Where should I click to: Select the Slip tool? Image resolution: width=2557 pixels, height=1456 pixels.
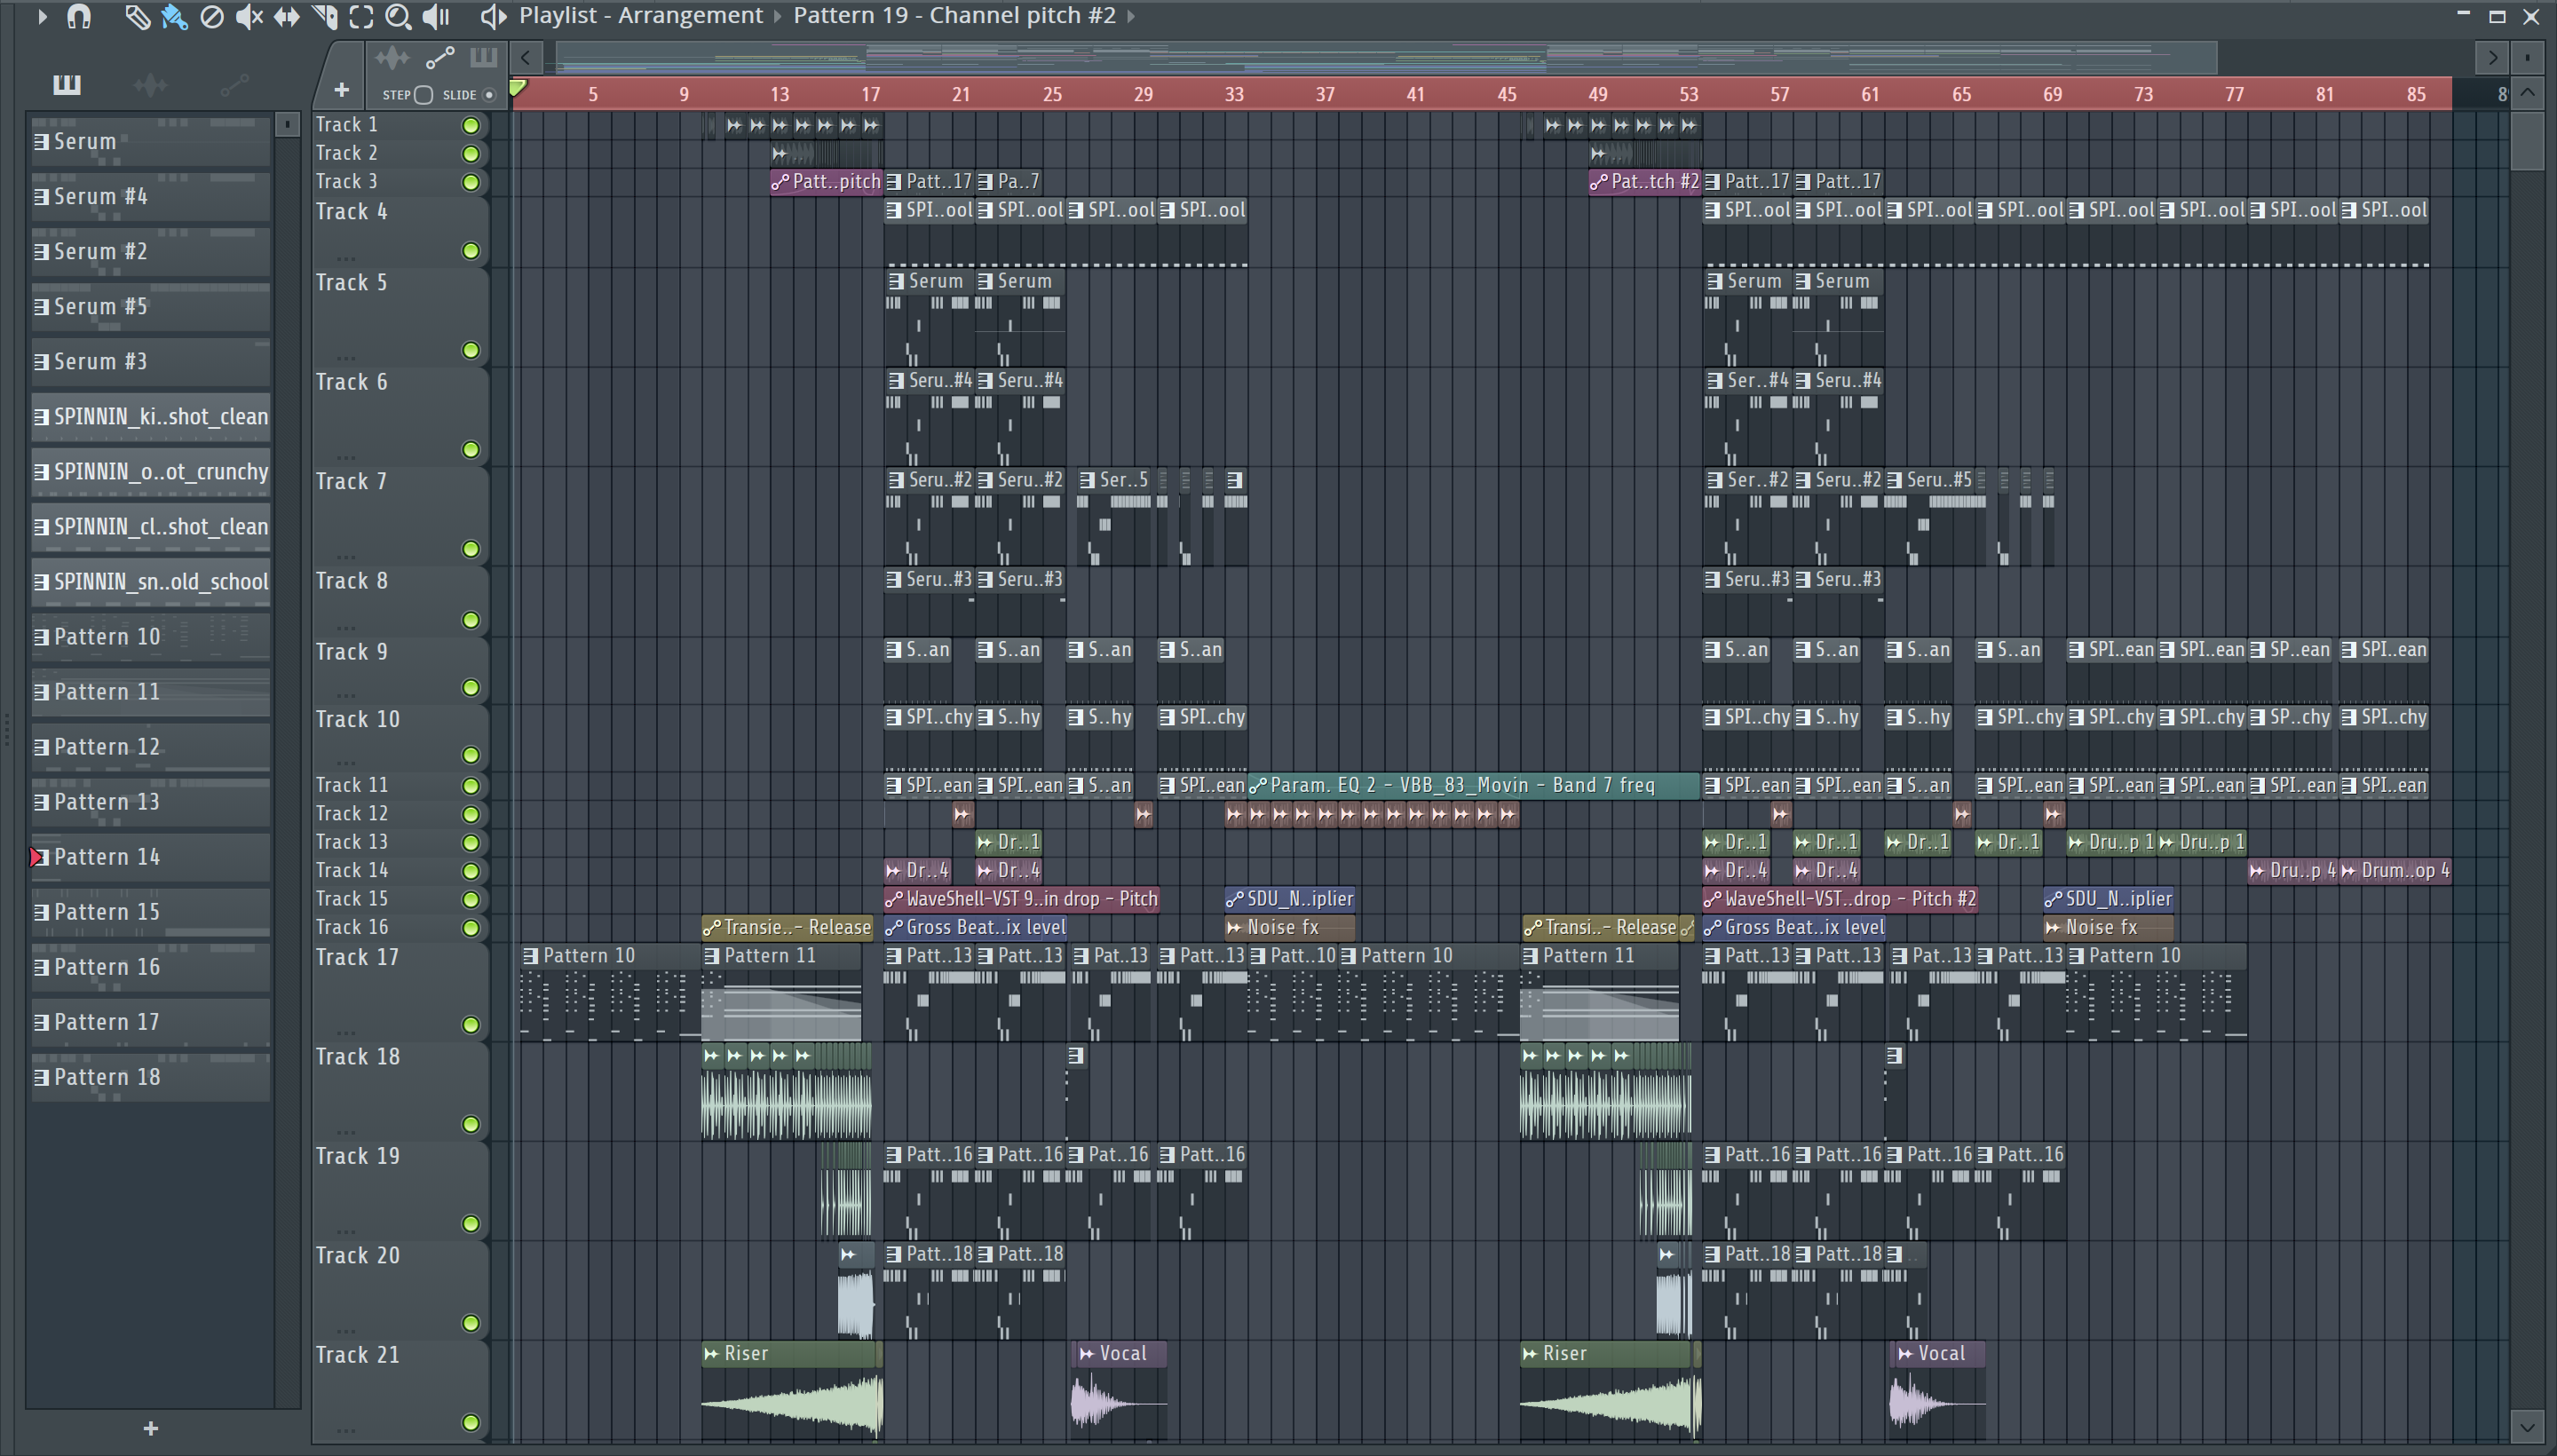[287, 16]
